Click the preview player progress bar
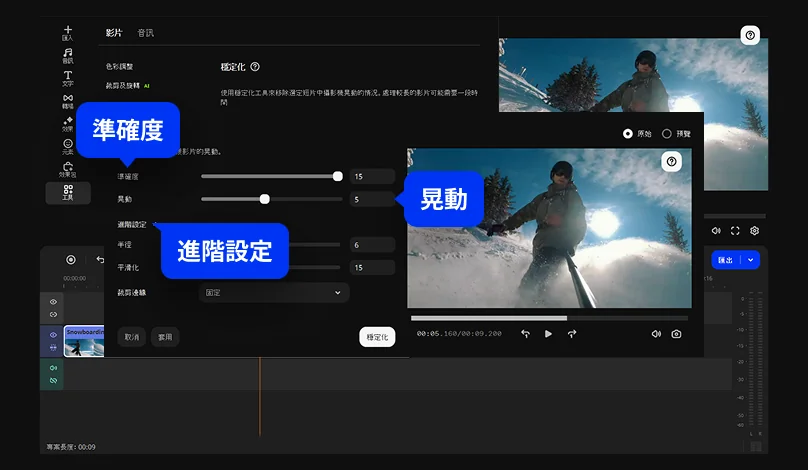808x470 pixels. point(549,318)
